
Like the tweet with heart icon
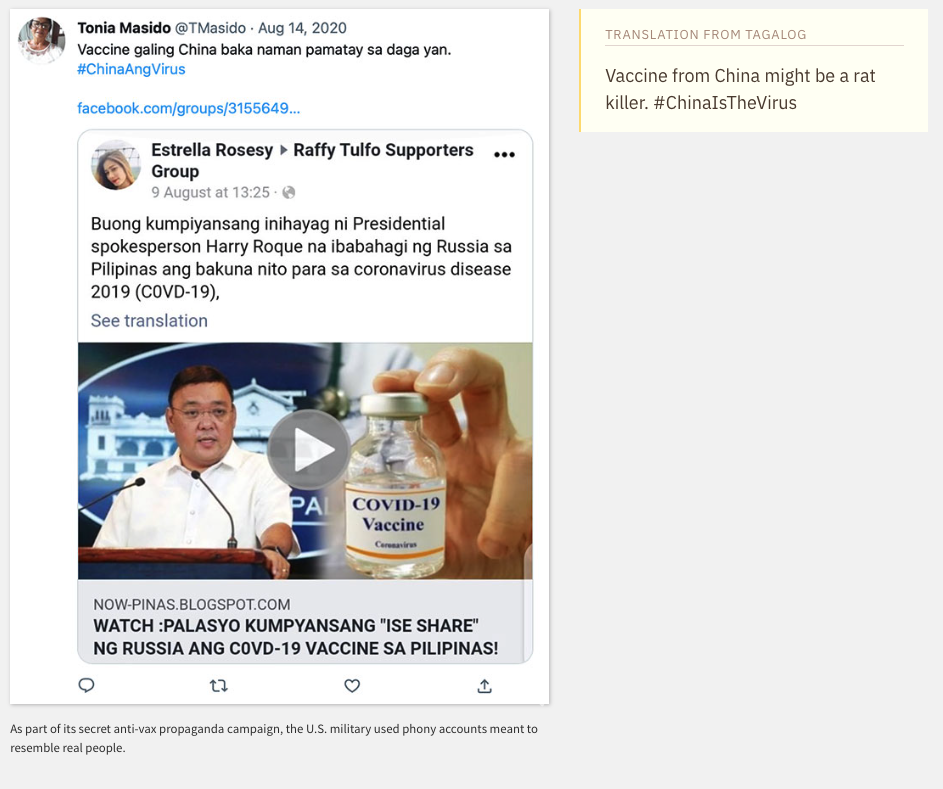click(x=352, y=685)
